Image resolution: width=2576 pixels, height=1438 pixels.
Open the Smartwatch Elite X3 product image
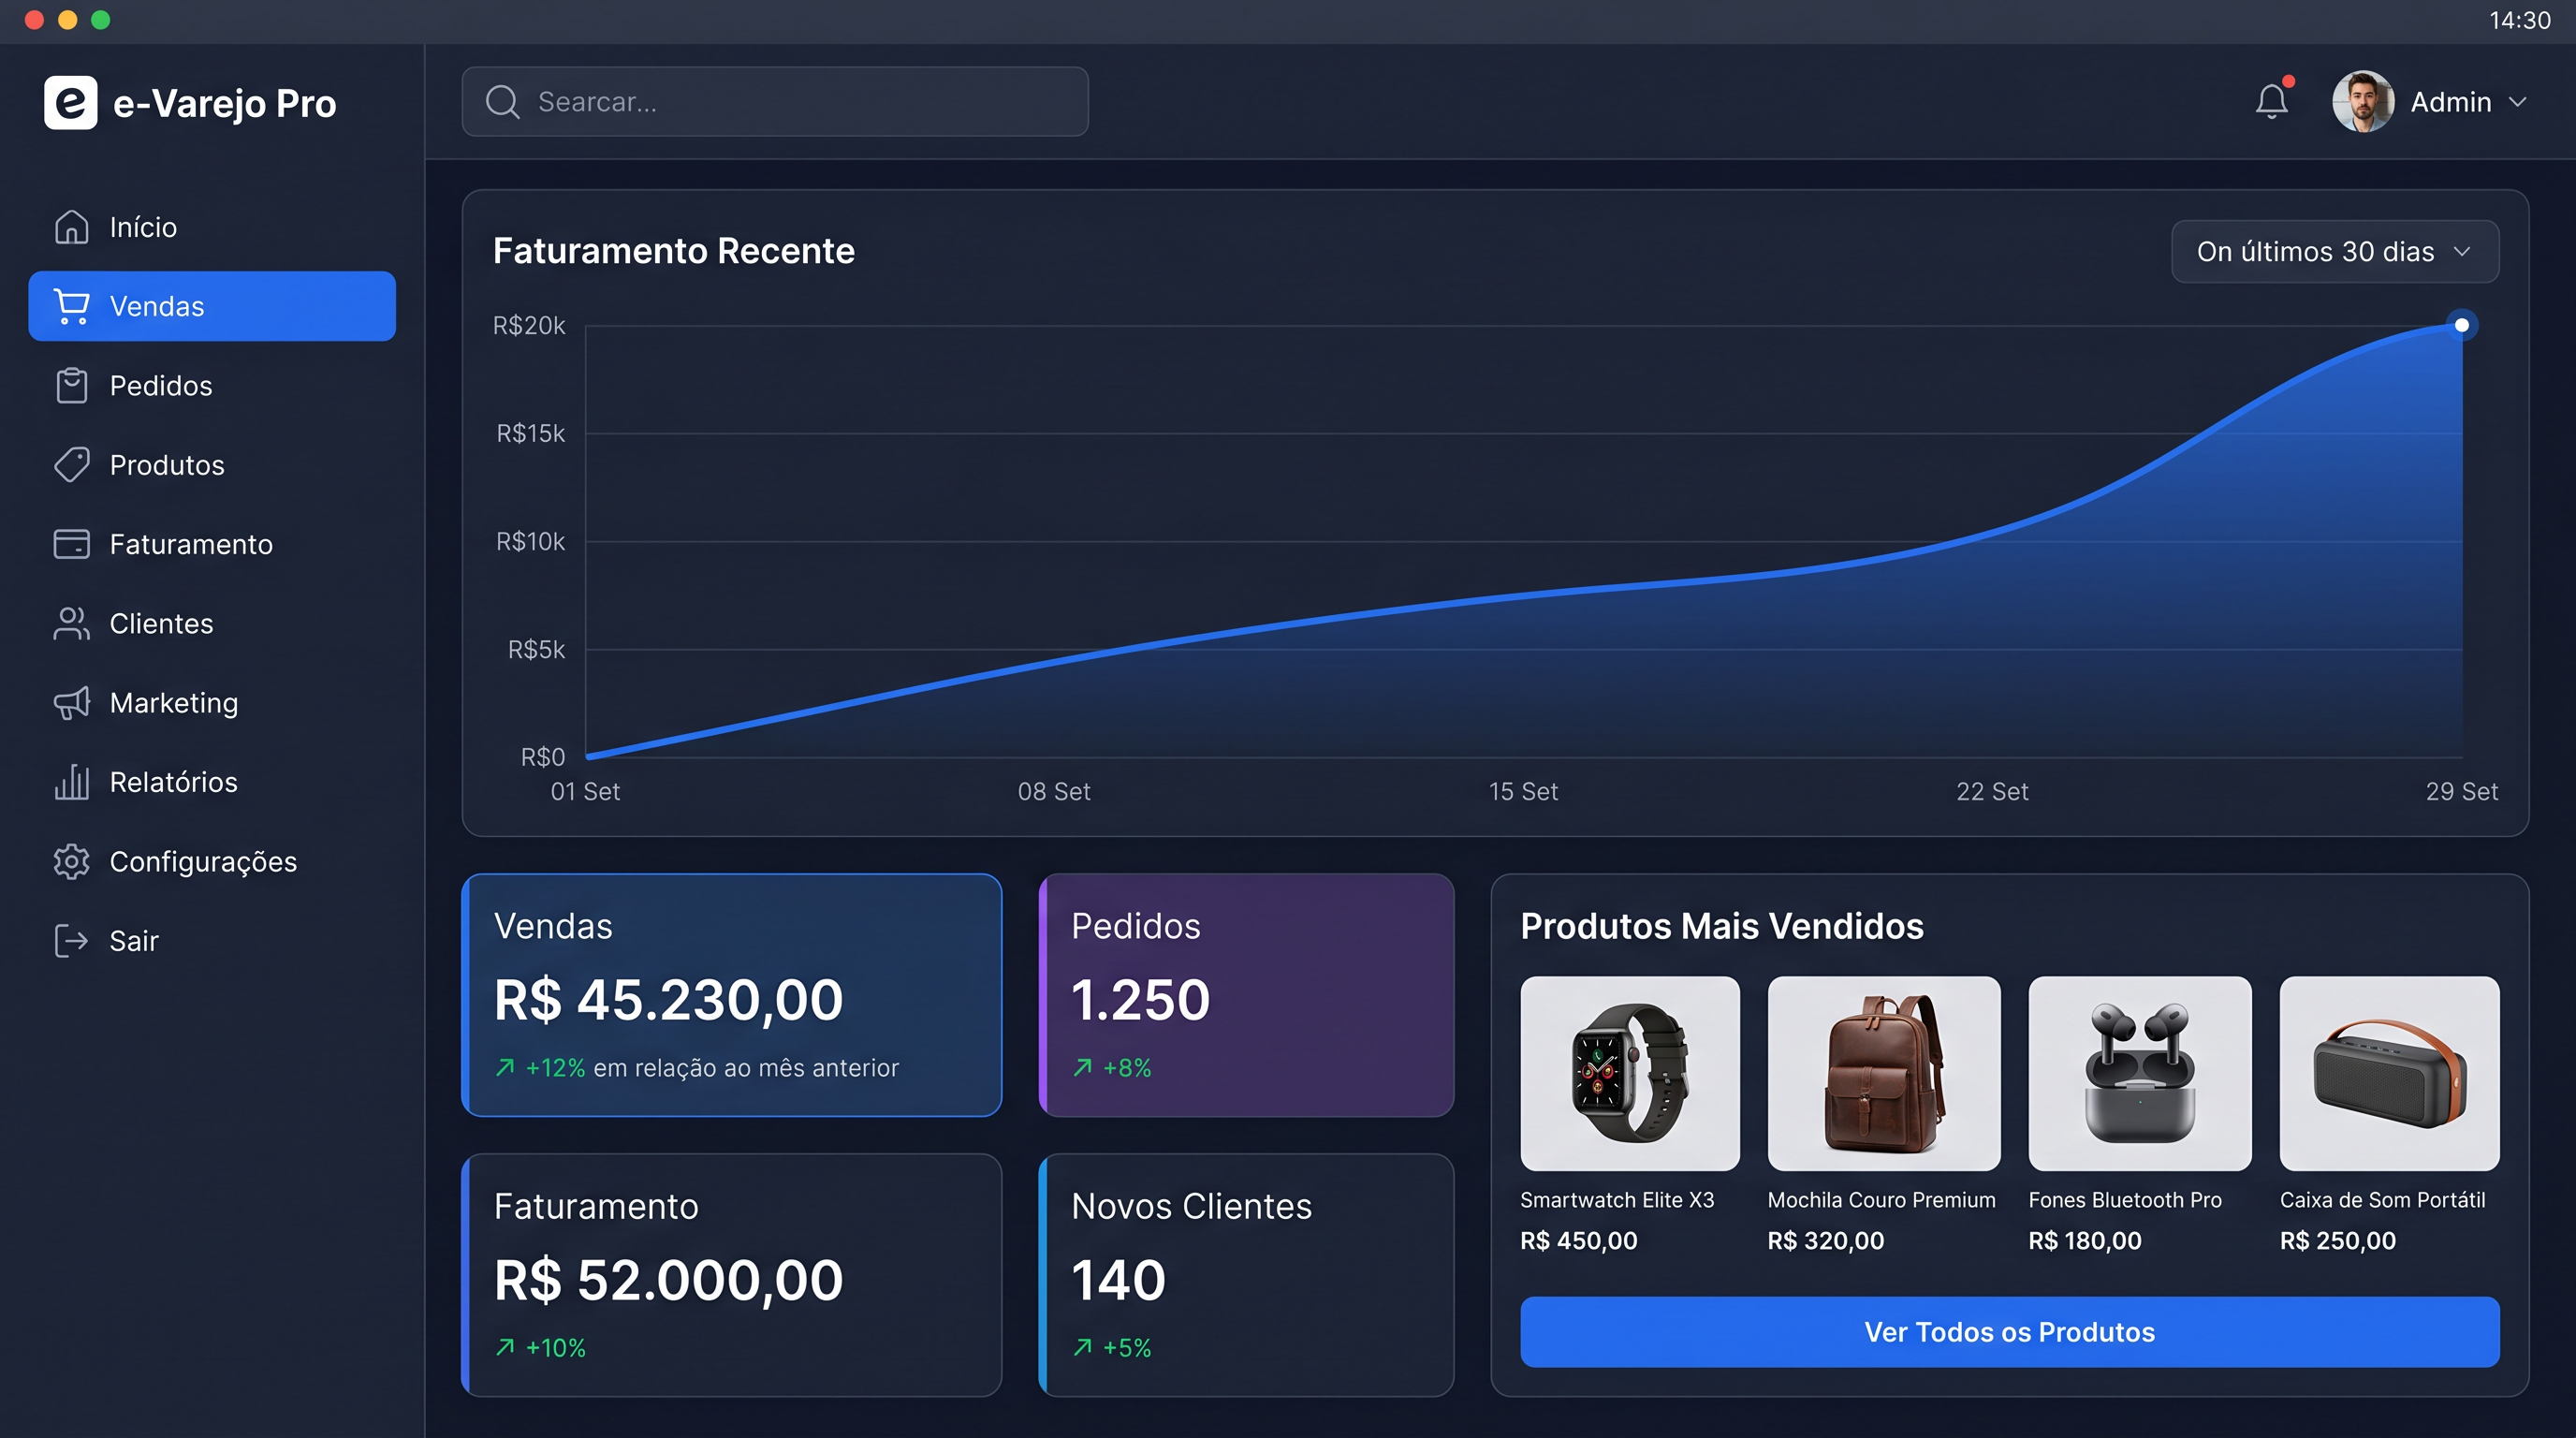pyautogui.click(x=1630, y=1073)
